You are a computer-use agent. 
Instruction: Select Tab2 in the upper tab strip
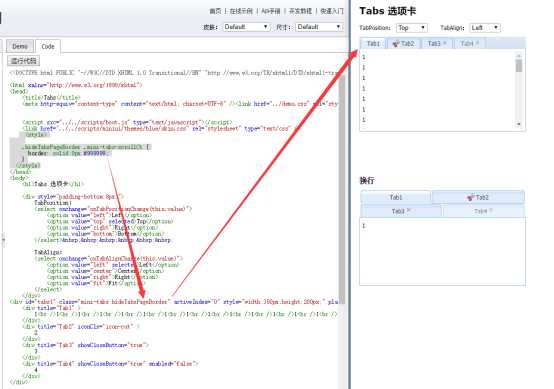(x=403, y=43)
